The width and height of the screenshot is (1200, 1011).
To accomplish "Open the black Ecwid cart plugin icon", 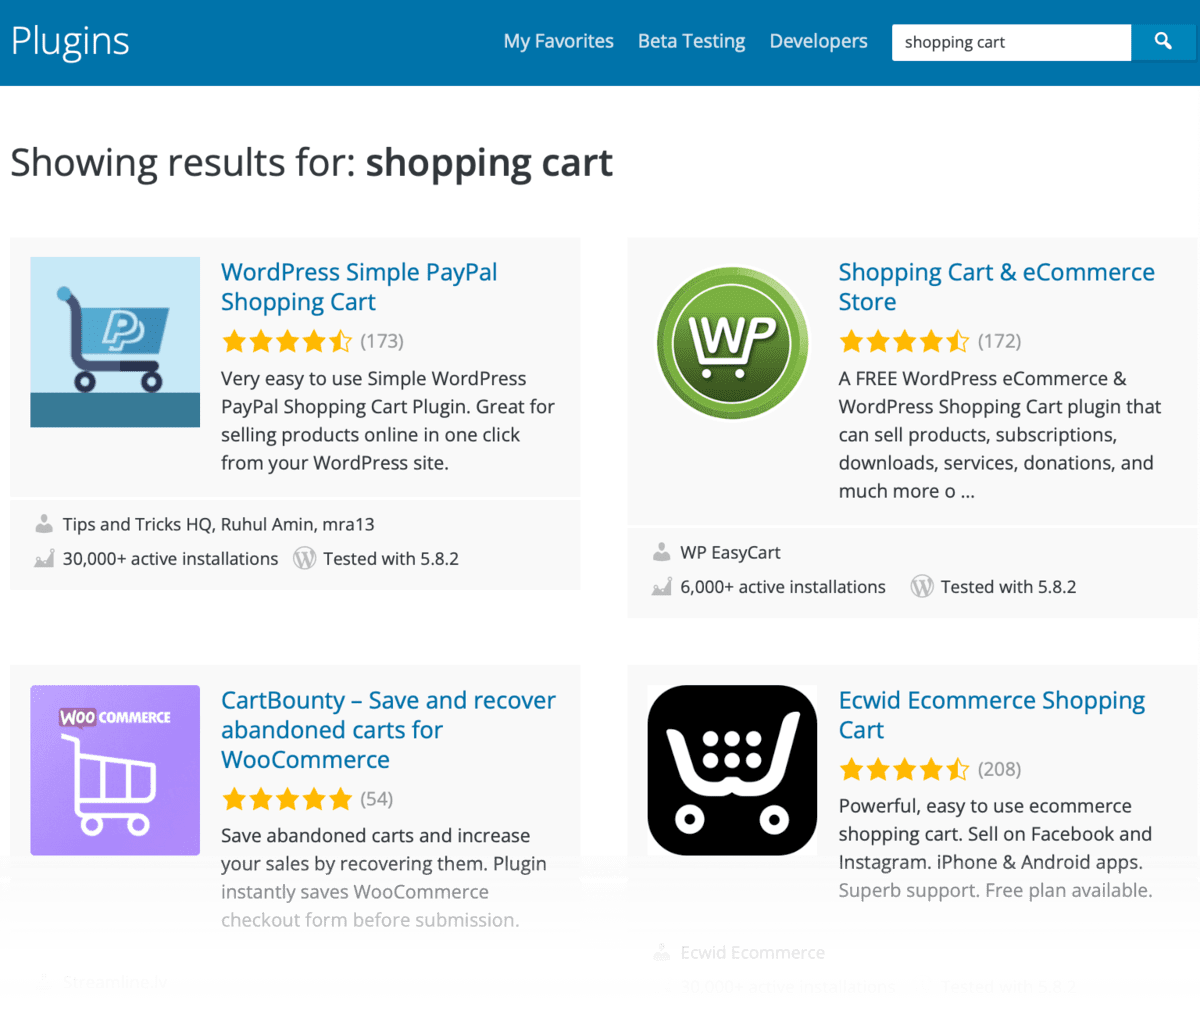I will pyautogui.click(x=731, y=769).
